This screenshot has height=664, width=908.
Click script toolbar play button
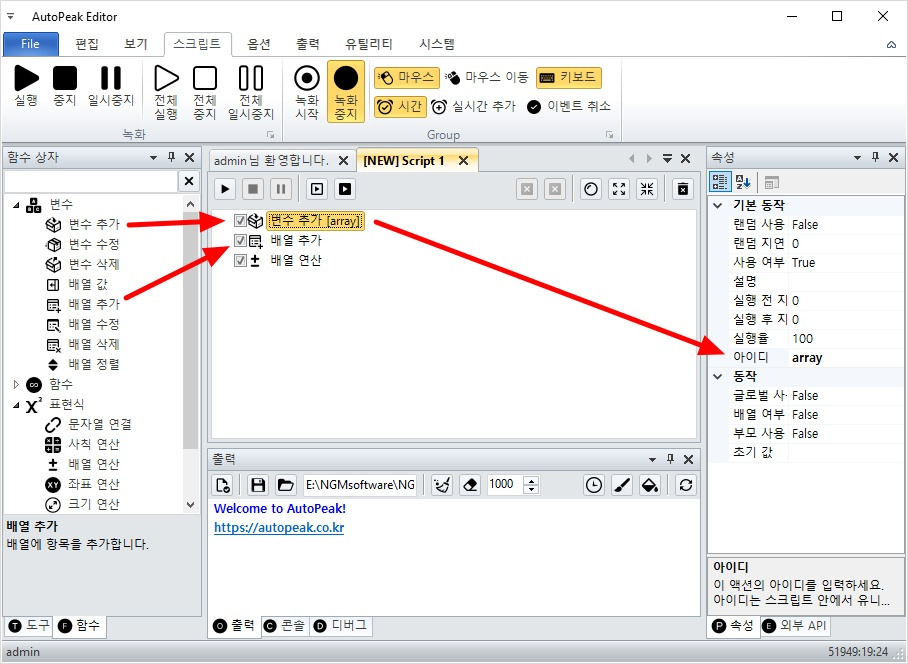tap(225, 189)
